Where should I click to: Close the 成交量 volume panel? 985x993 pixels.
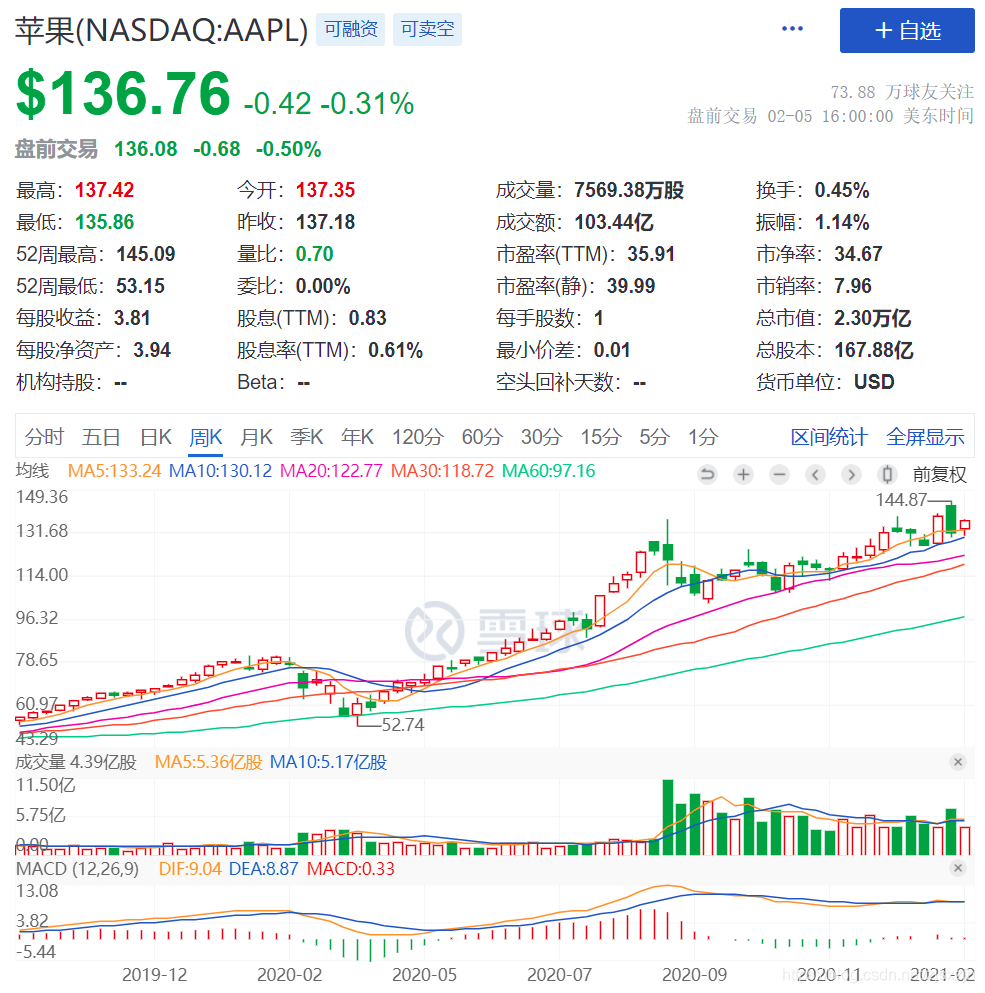click(x=958, y=762)
